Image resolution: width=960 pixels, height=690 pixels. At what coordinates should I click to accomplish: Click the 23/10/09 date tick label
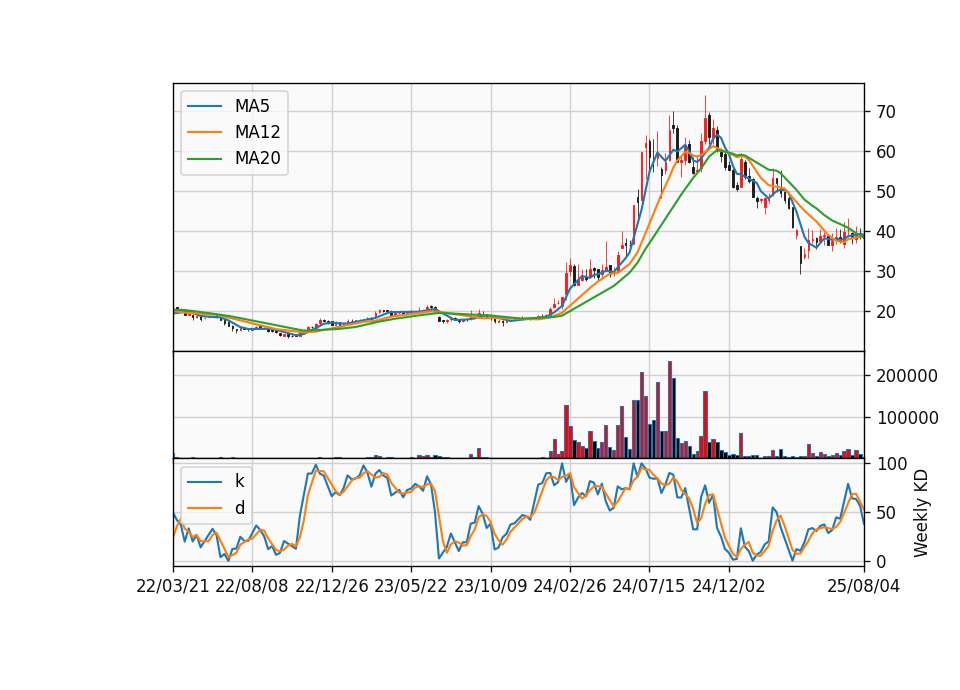pos(490,586)
